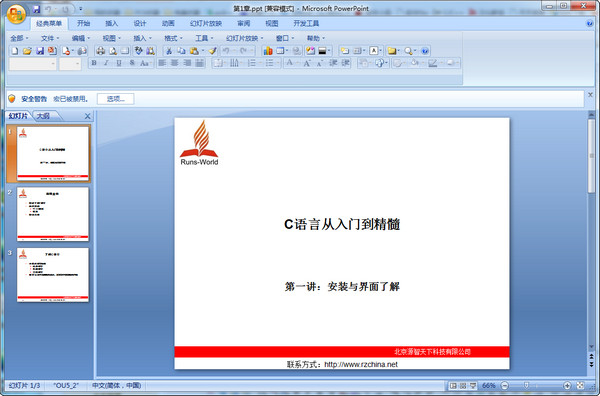Switch to Slide Sorter view icon

pyautogui.click(x=463, y=386)
